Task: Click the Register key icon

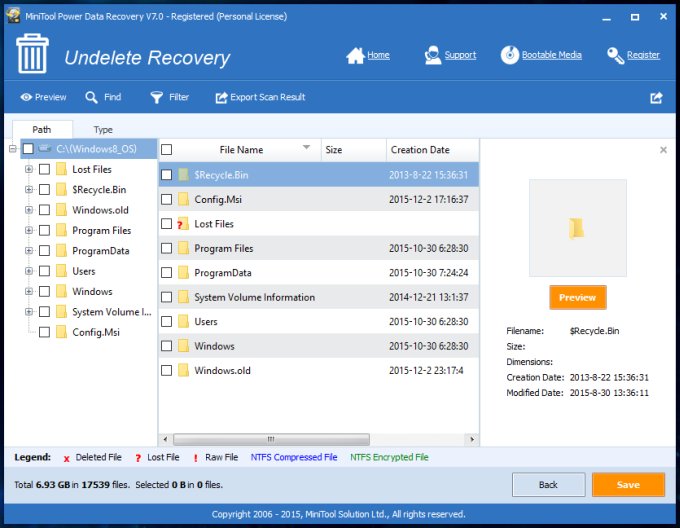Action: click(x=615, y=55)
